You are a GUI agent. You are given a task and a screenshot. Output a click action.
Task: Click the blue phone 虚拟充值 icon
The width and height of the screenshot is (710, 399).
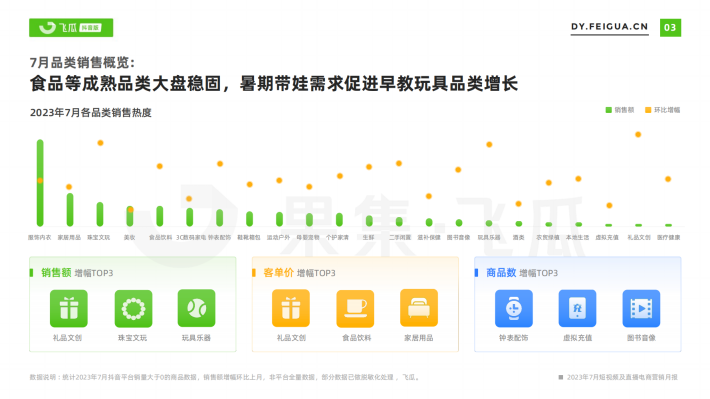[x=577, y=308]
